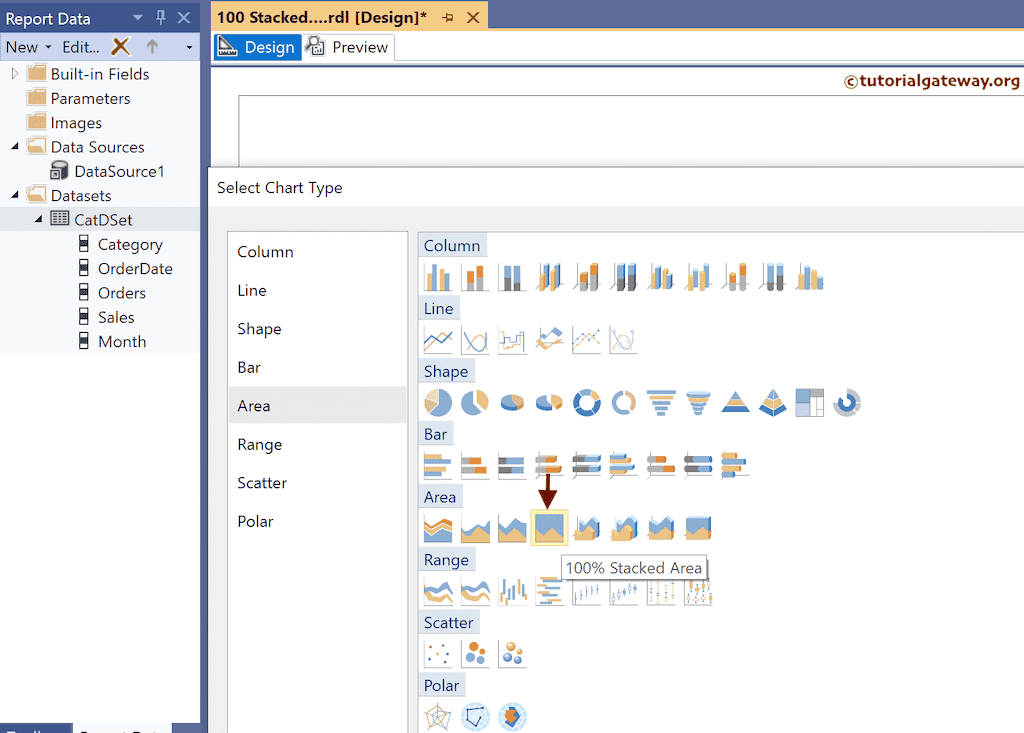Pick the Funnel chart icon
This screenshot has height=733, width=1024.
pyautogui.click(x=661, y=402)
